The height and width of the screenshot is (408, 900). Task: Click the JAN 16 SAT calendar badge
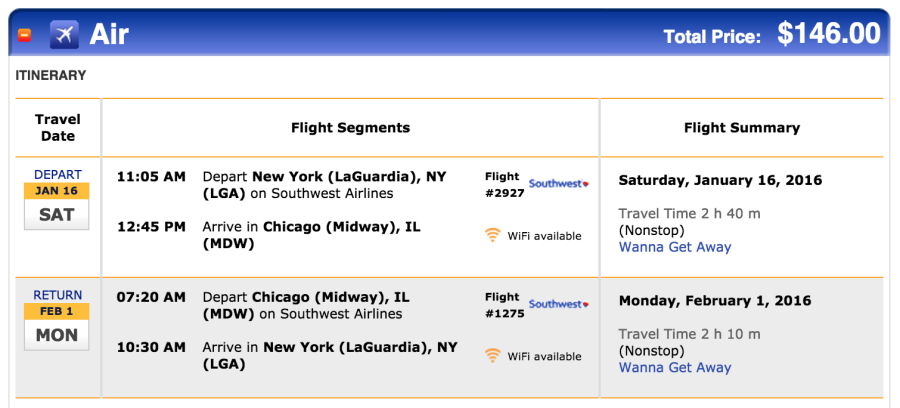pos(56,206)
